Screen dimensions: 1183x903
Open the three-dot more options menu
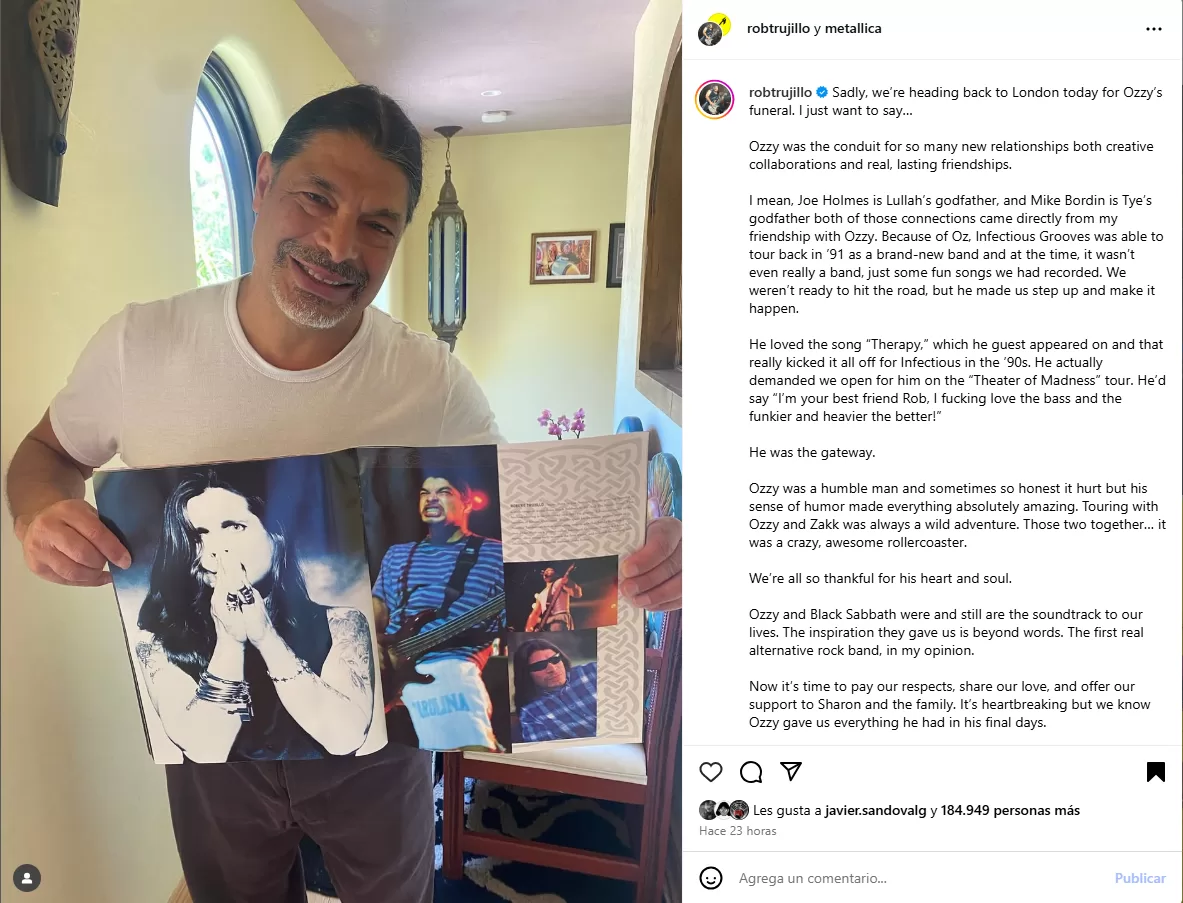point(1154,29)
